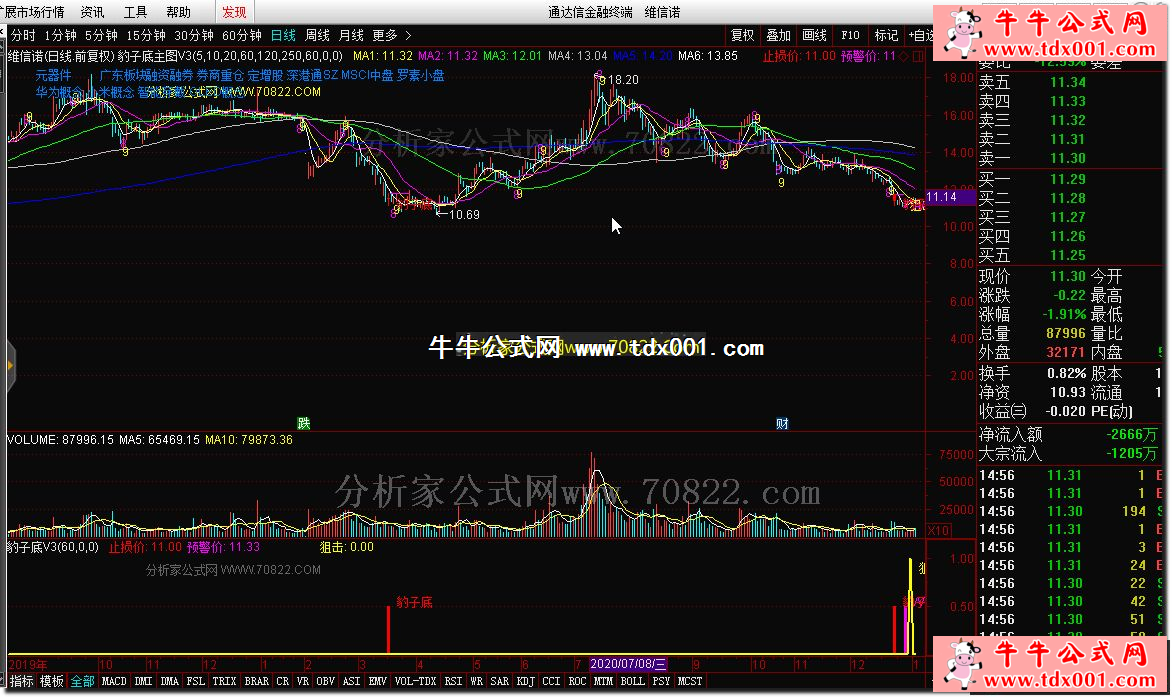Image resolution: width=1172 pixels, height=697 pixels.
Task: Select the 全部 indicator tab
Action: (x=82, y=681)
